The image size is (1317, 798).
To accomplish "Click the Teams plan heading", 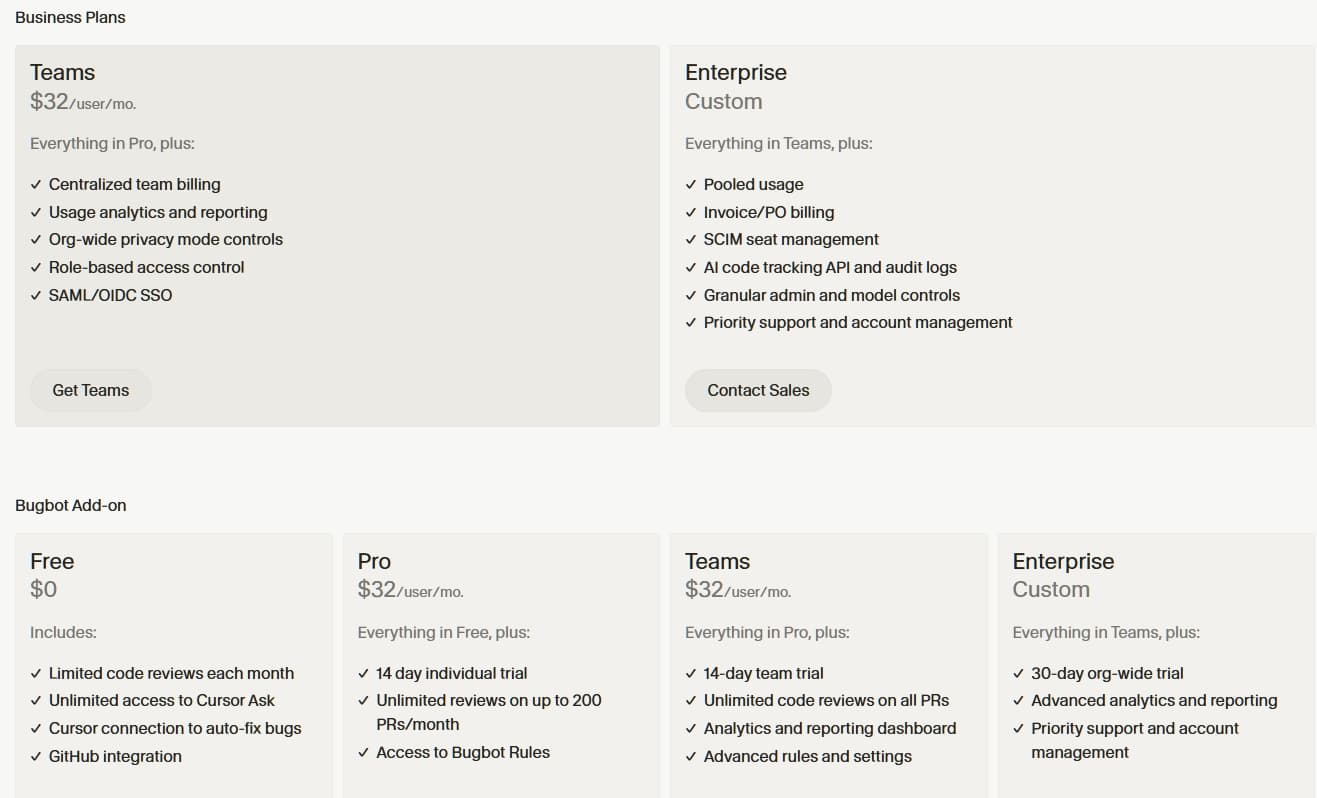I will pos(62,72).
